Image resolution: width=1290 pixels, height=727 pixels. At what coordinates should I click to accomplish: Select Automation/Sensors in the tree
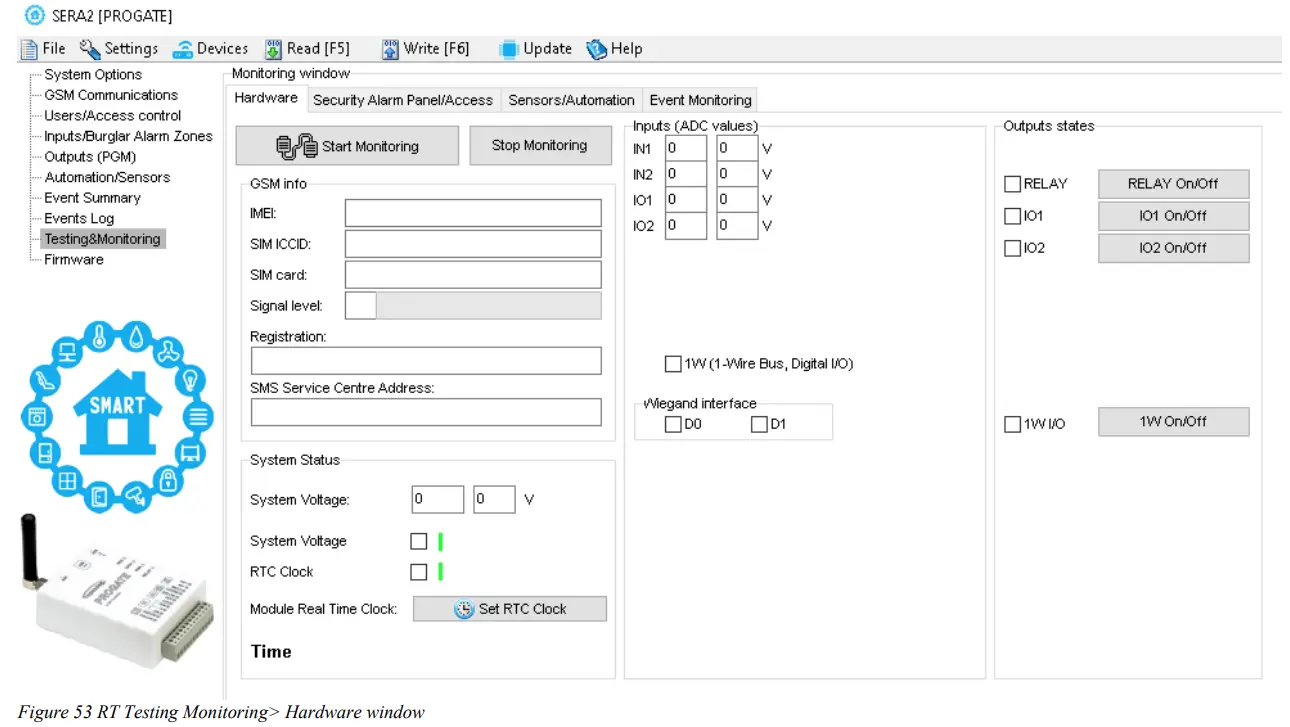point(107,177)
